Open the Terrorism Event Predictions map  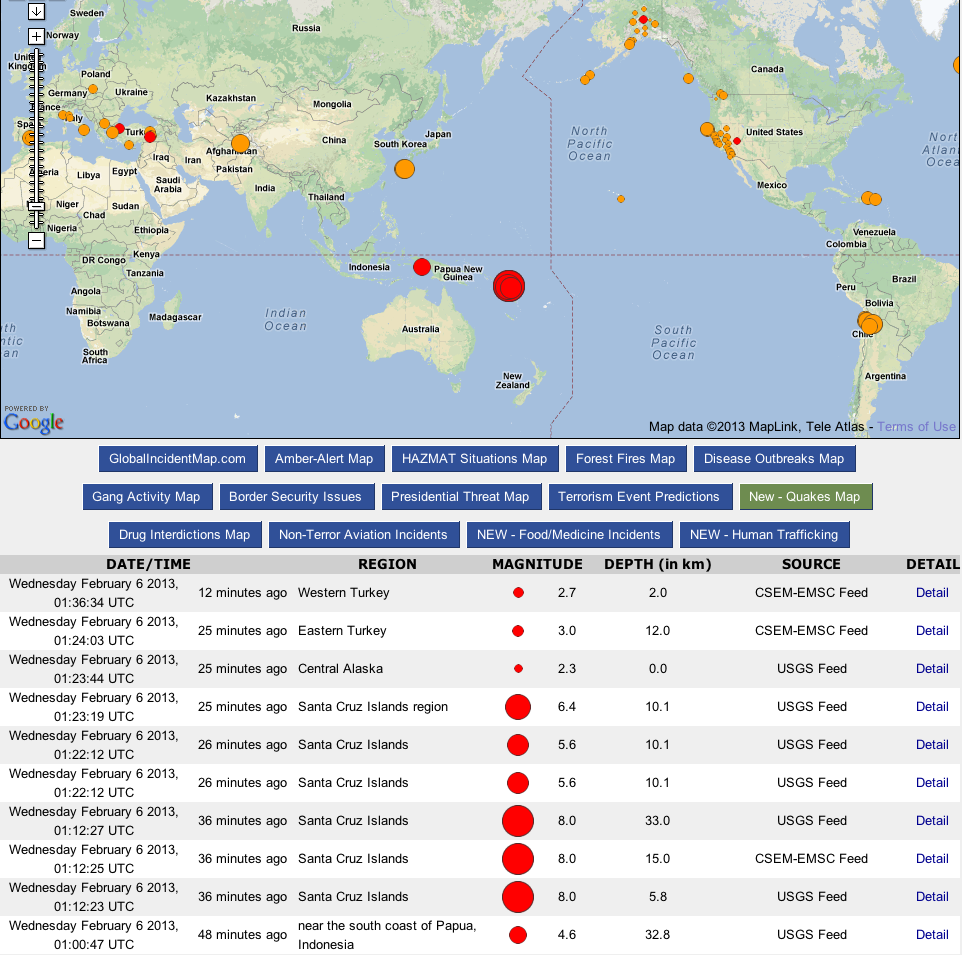tap(638, 497)
